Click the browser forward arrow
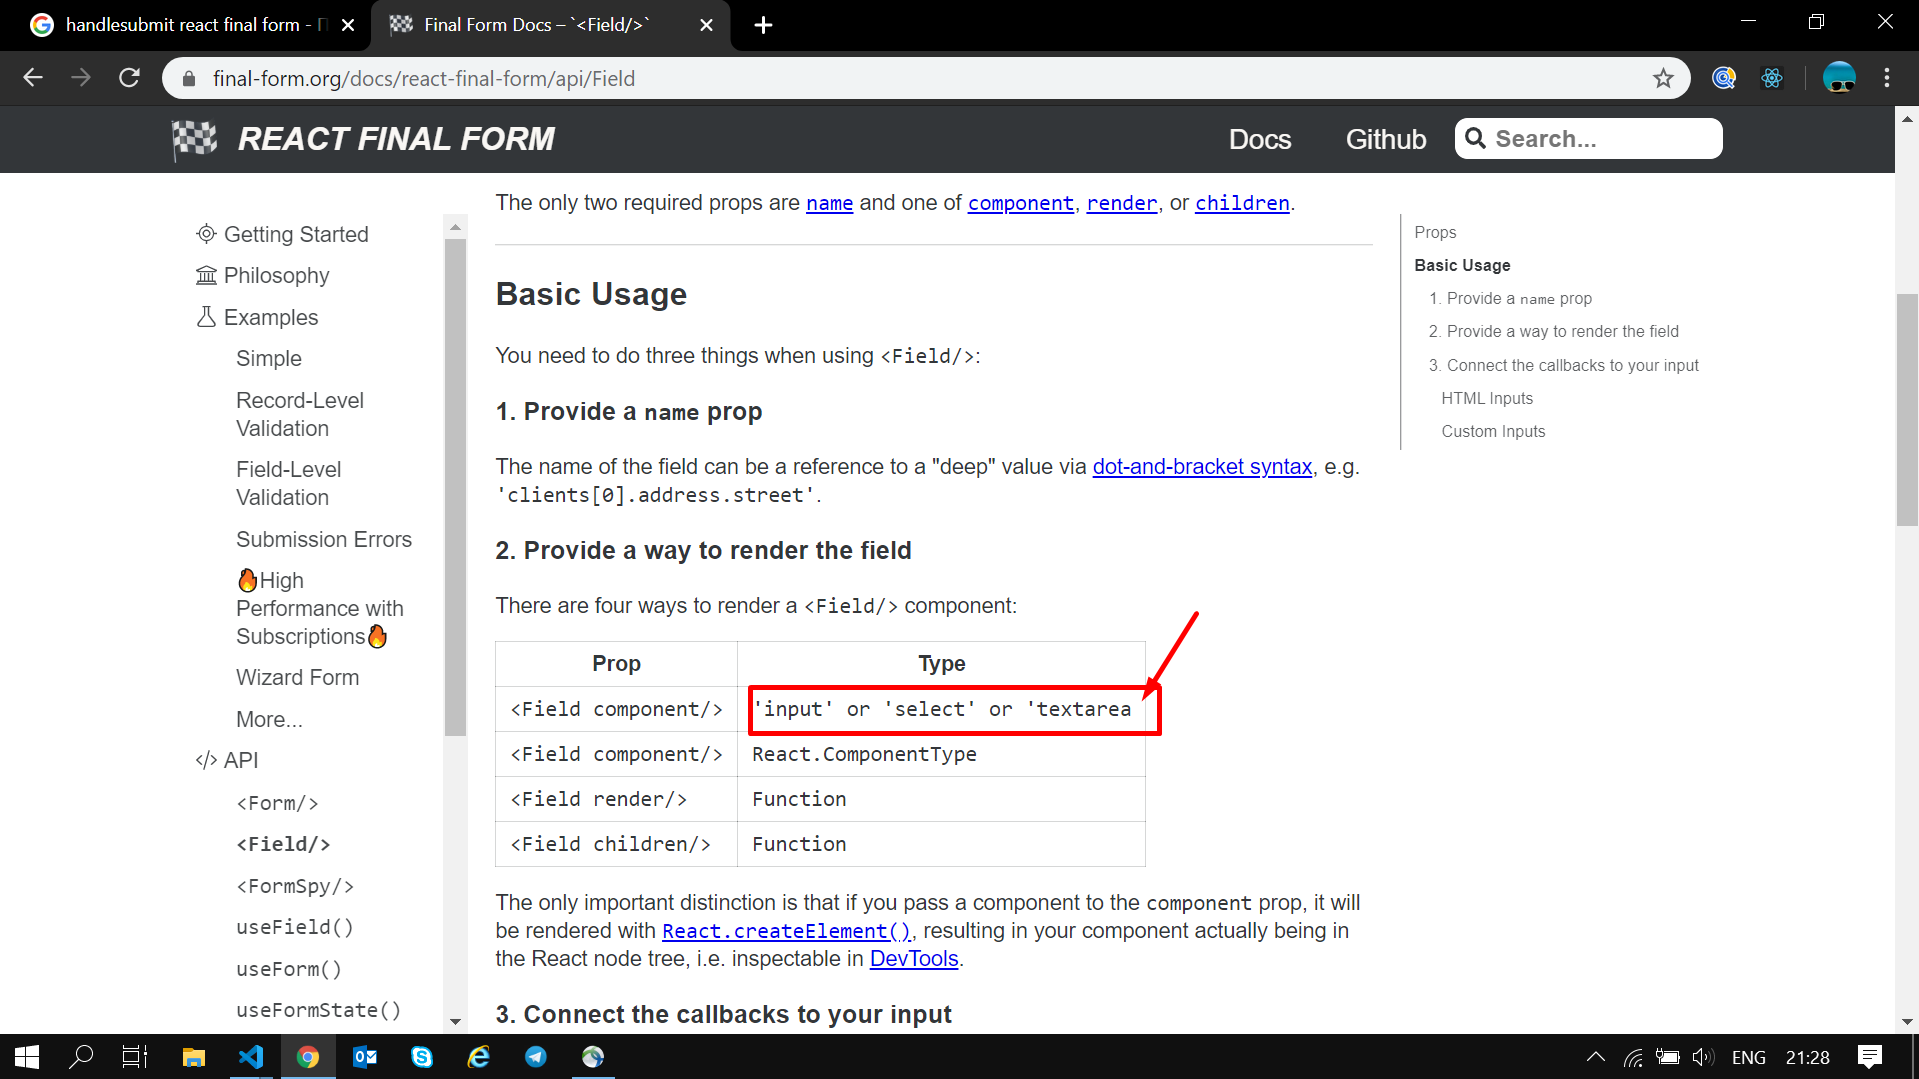1919x1079 pixels. 81,78
